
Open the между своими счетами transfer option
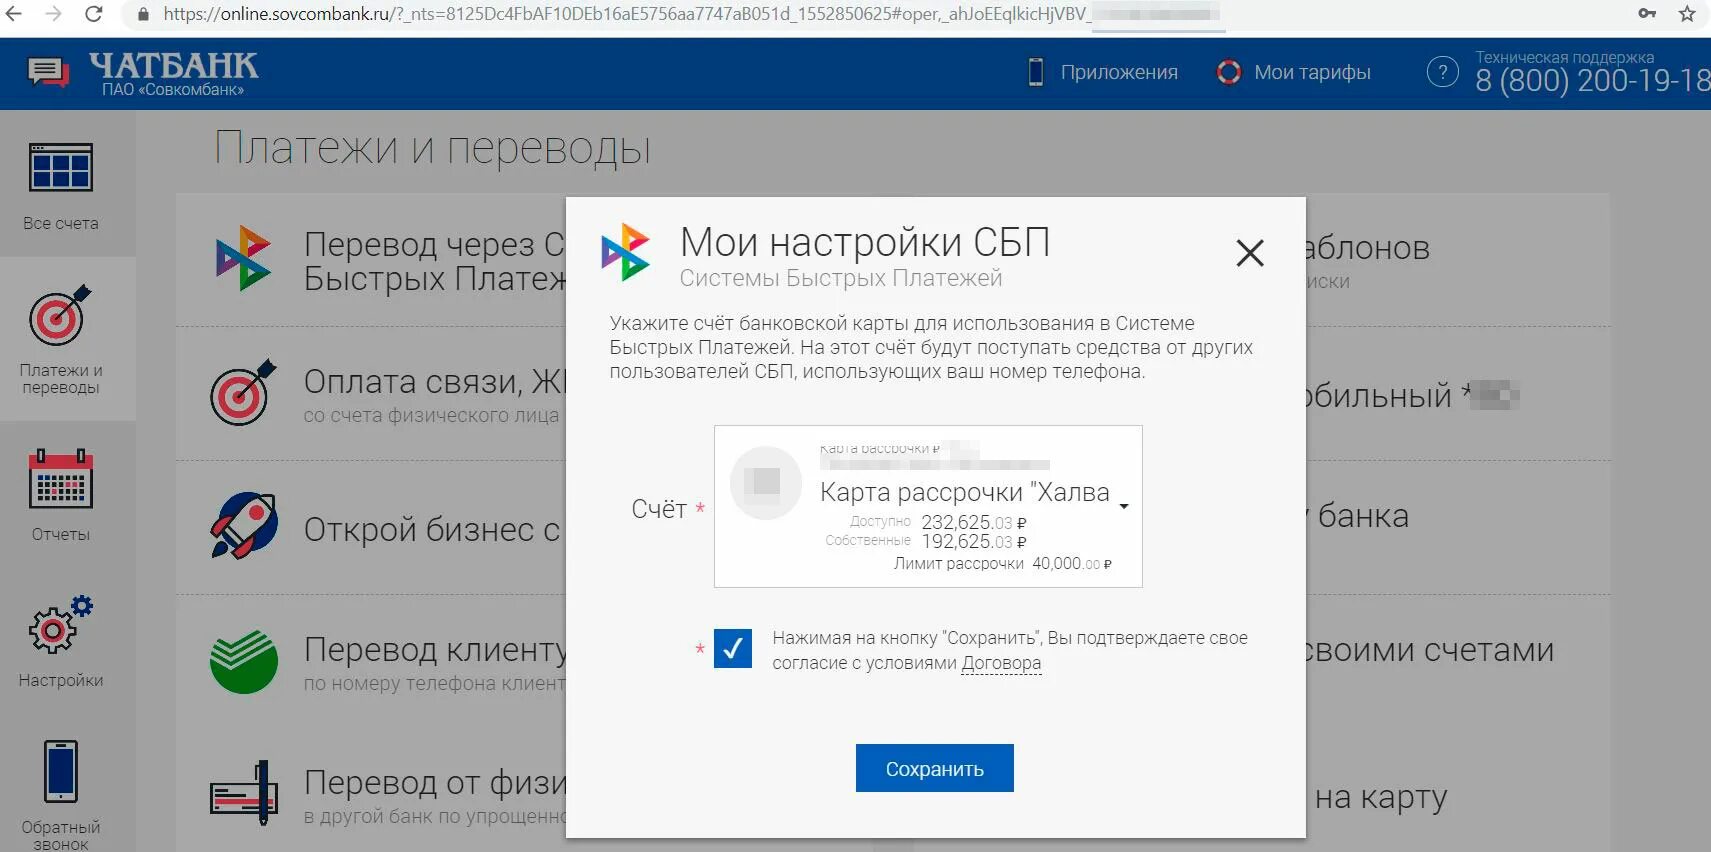click(x=1430, y=650)
